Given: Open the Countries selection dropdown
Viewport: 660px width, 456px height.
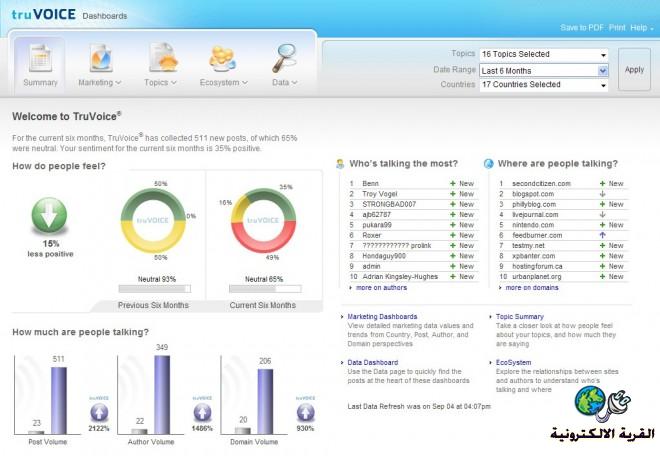Looking at the screenshot, I should click(x=544, y=85).
